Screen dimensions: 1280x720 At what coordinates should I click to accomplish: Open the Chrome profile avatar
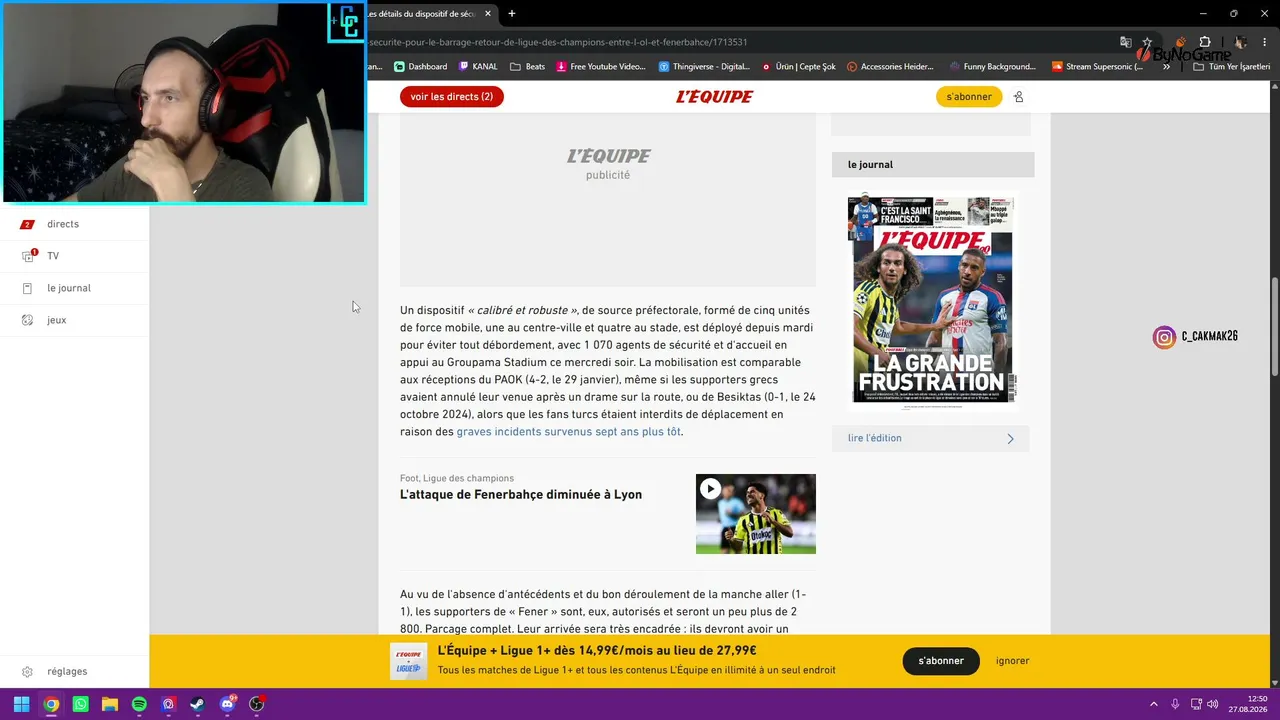click(x=1241, y=42)
